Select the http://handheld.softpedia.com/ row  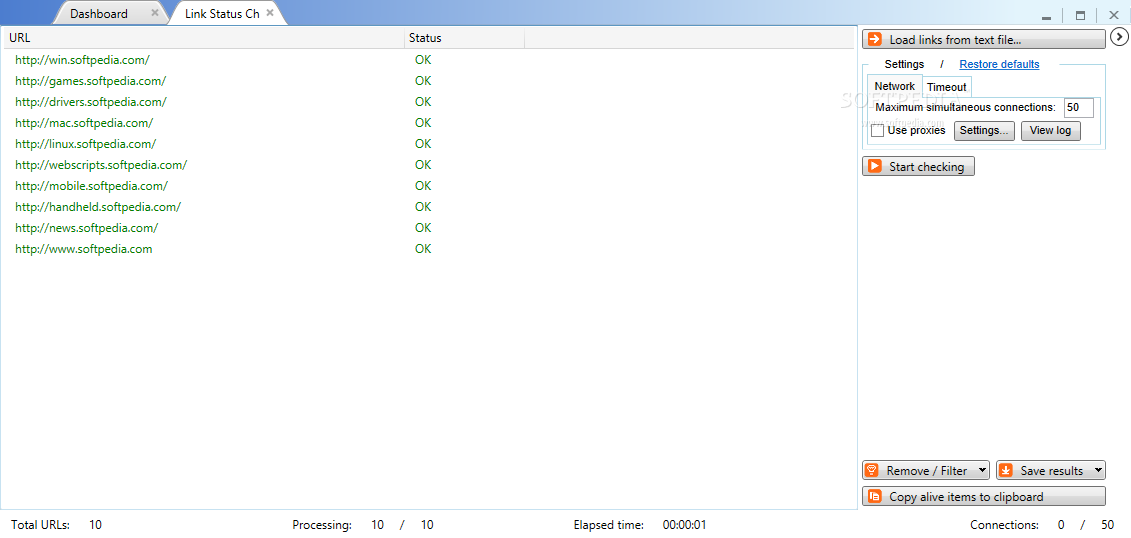point(428,206)
